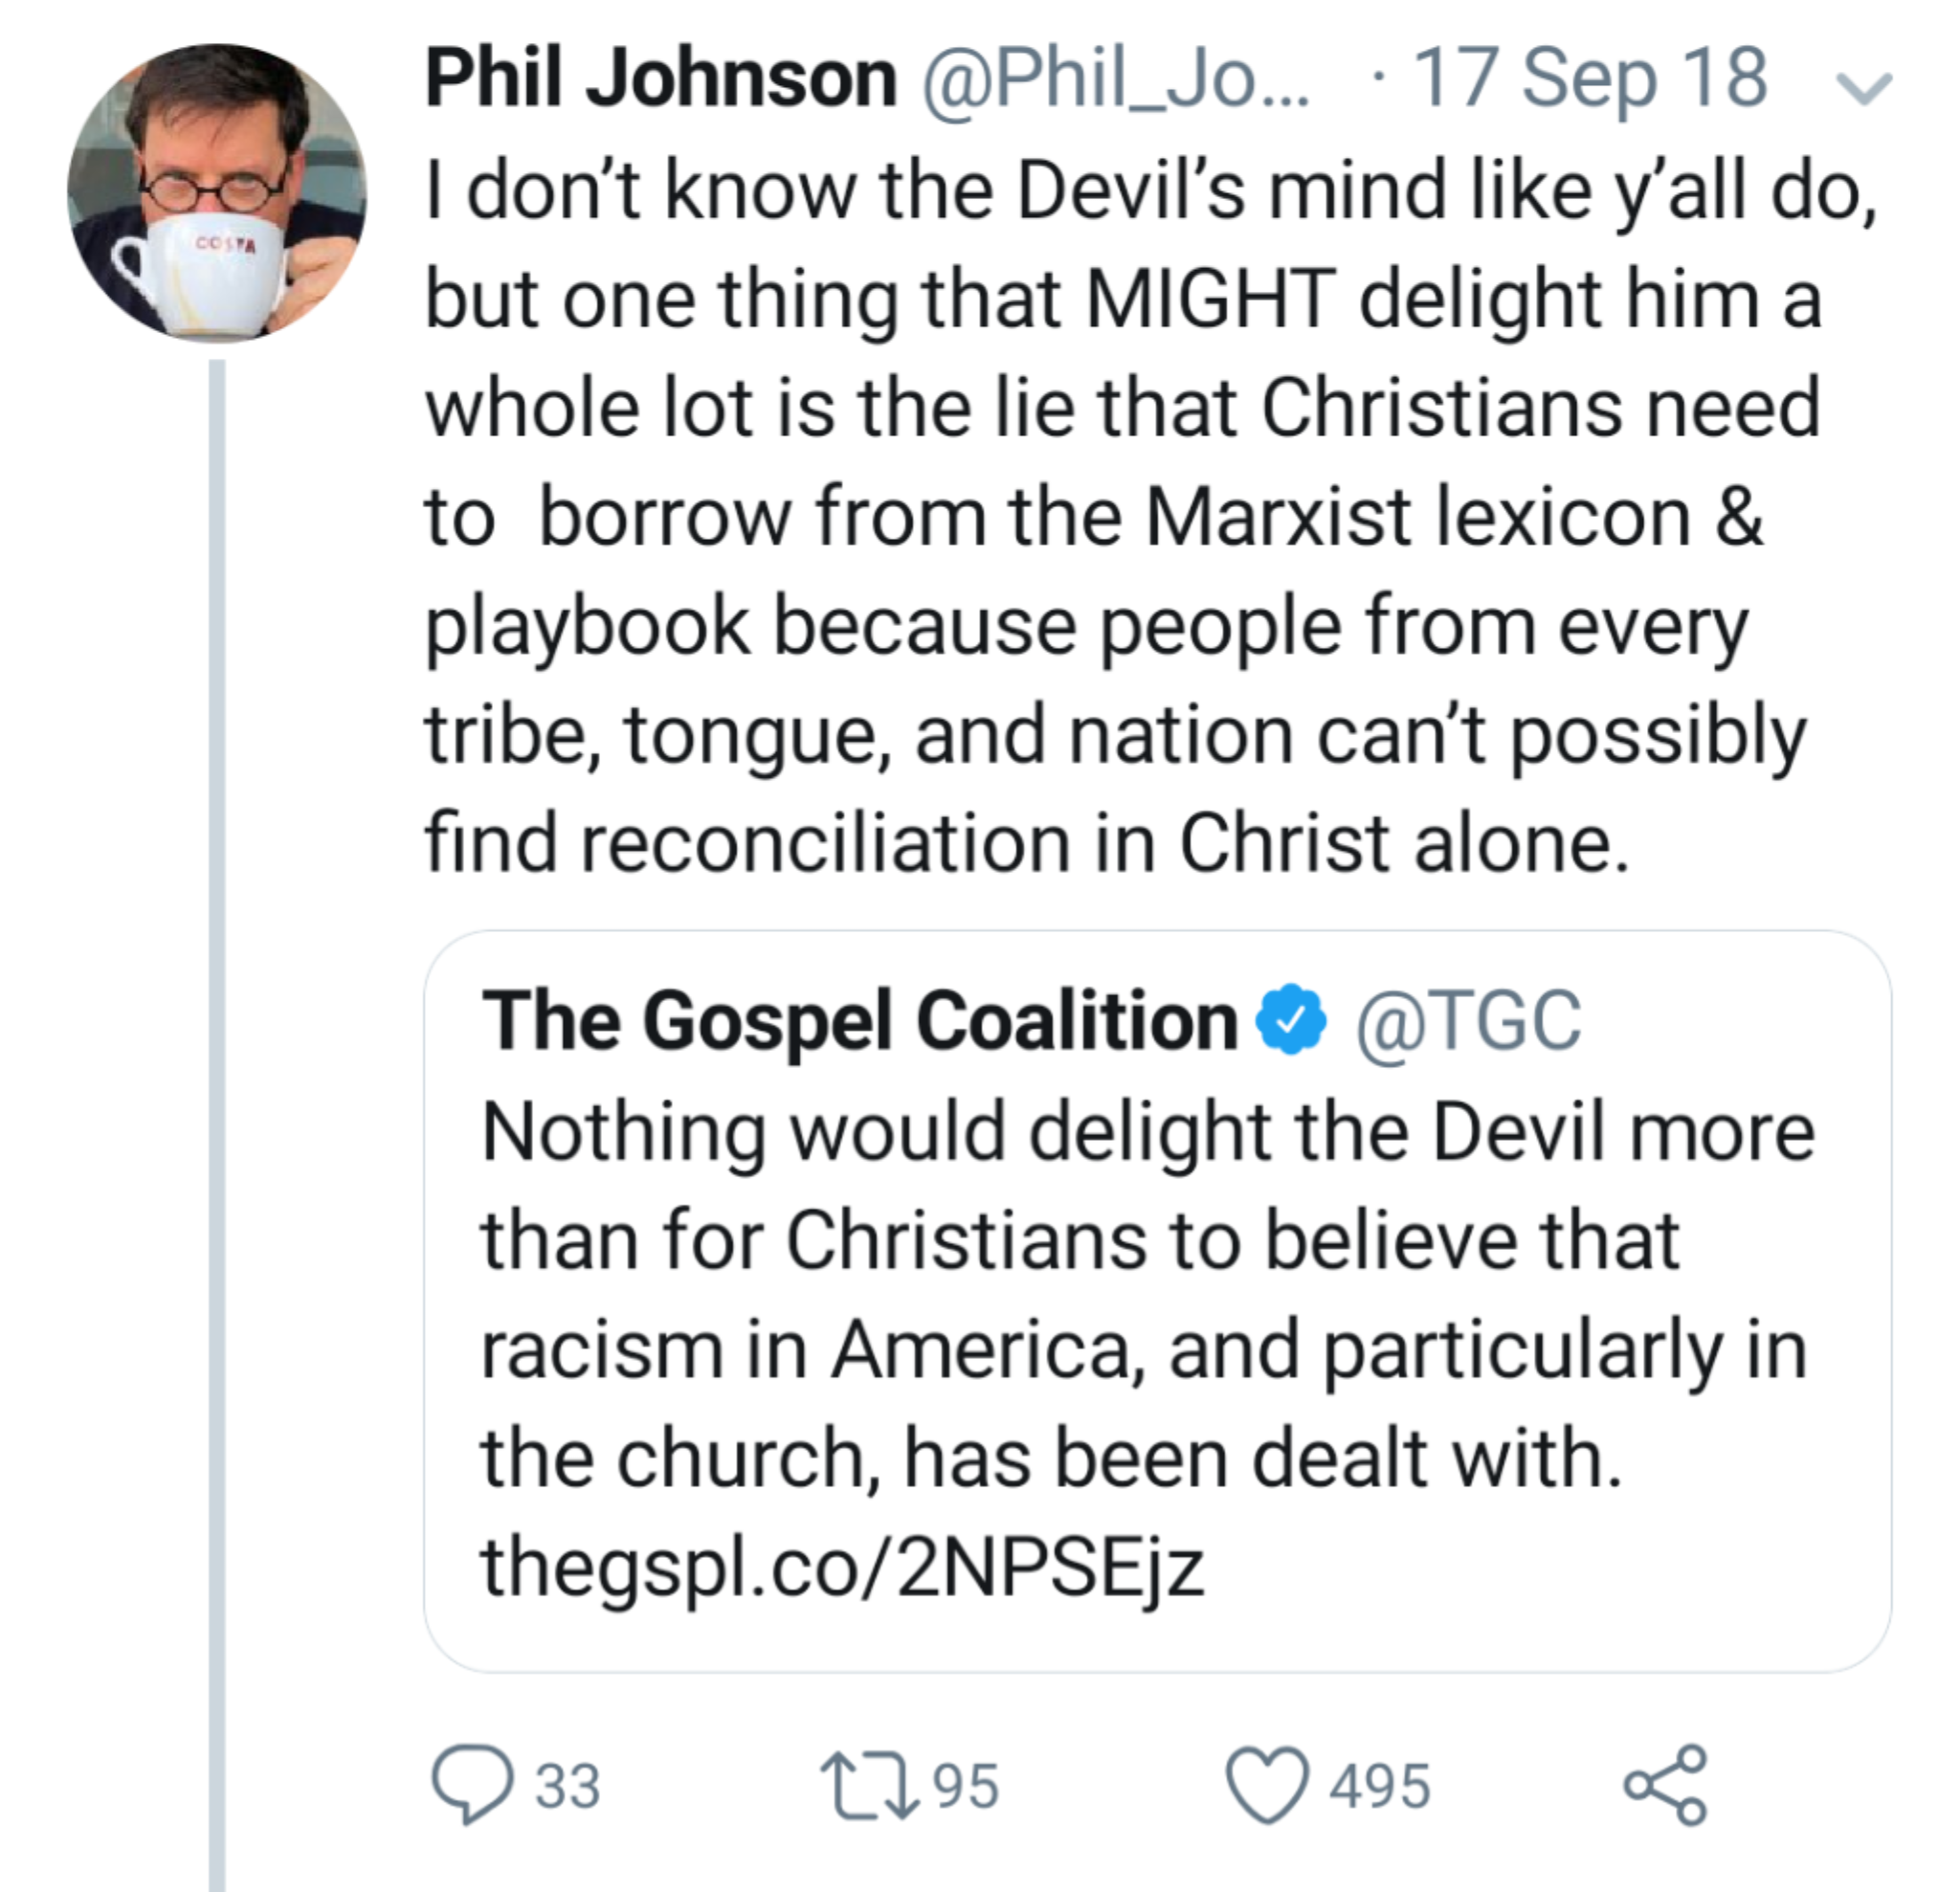This screenshot has height=1892, width=1960.
Task: Click the like count 495
Action: coord(1380,1787)
